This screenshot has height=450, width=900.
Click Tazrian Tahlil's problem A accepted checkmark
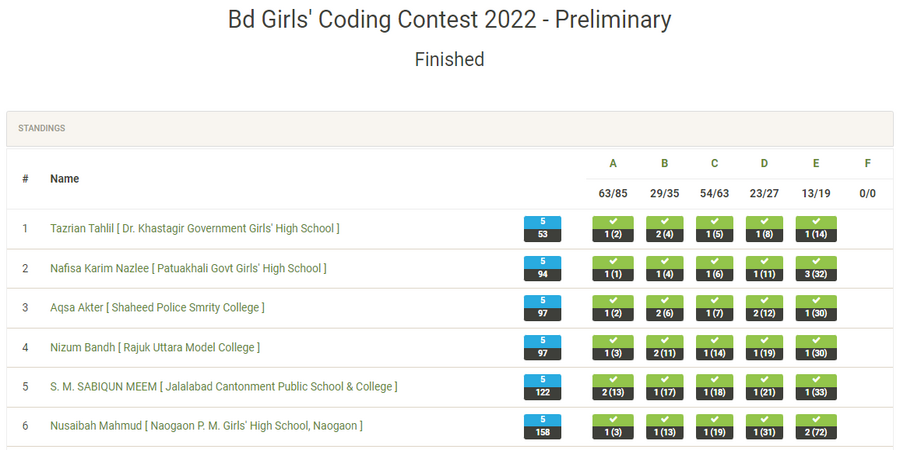click(613, 222)
